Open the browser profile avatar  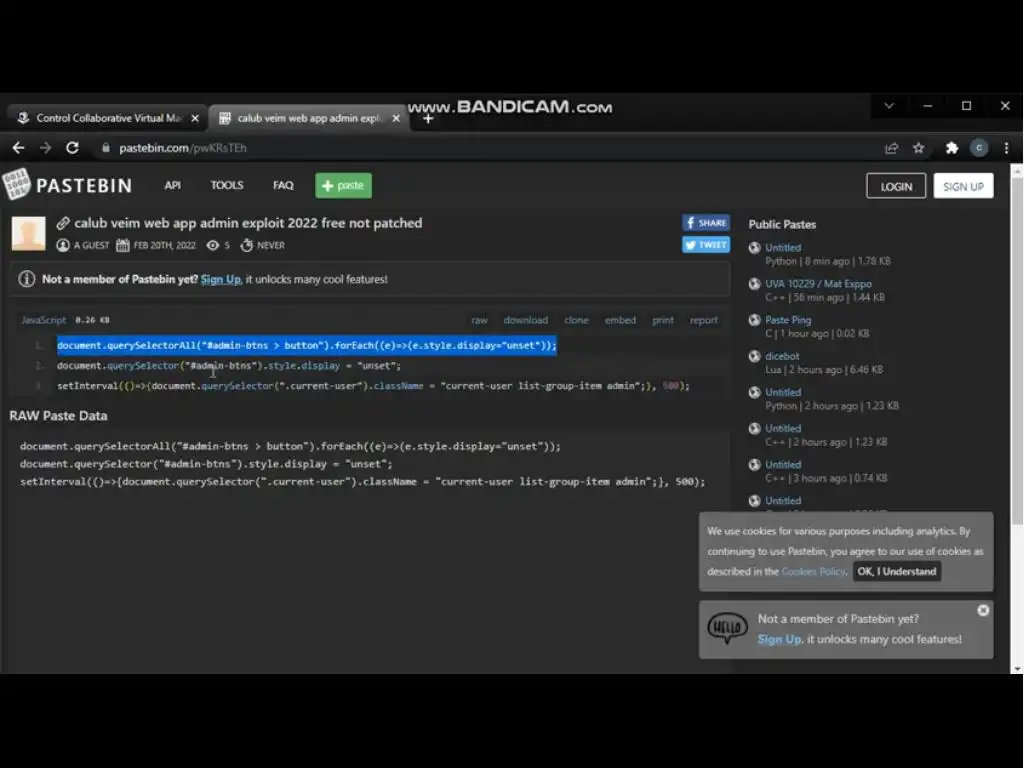(x=979, y=148)
